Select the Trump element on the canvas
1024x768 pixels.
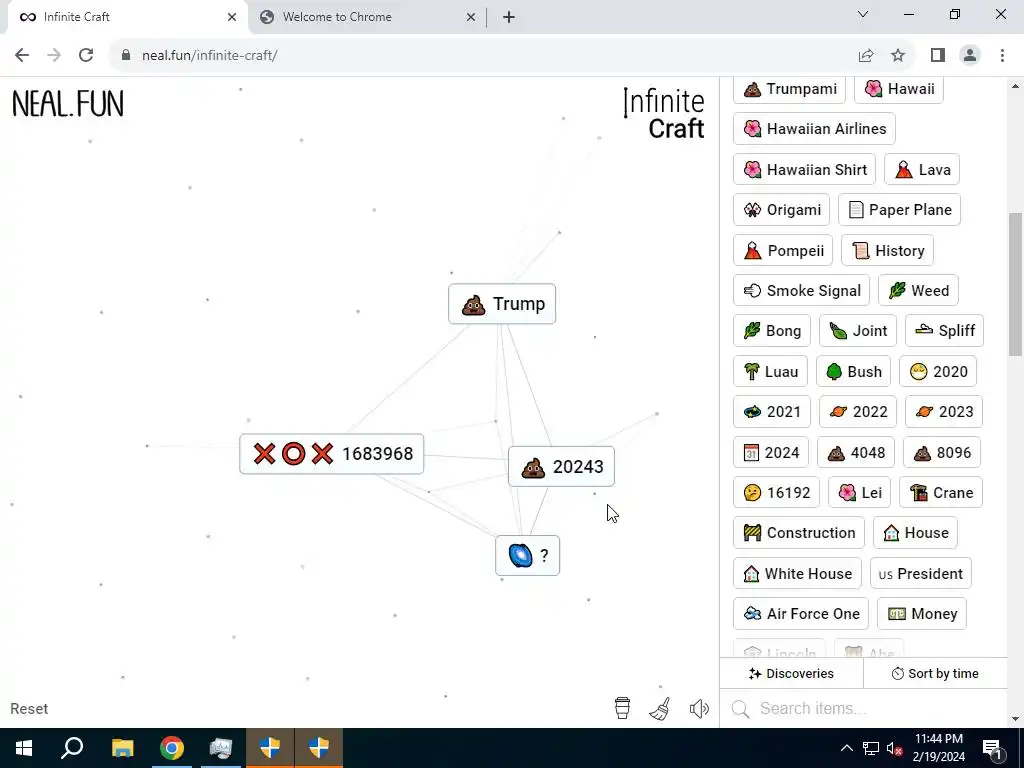click(x=502, y=304)
